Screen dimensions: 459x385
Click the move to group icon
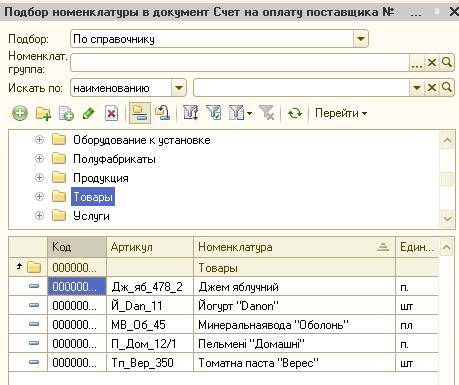point(163,113)
